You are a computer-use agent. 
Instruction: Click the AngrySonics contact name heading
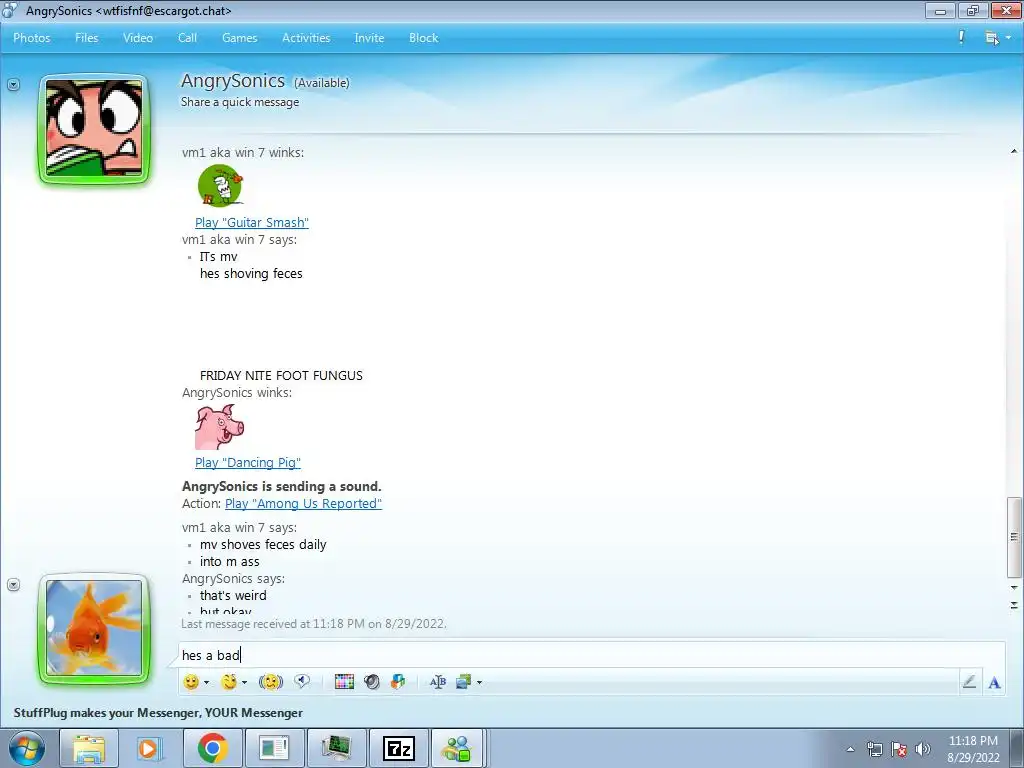(232, 81)
